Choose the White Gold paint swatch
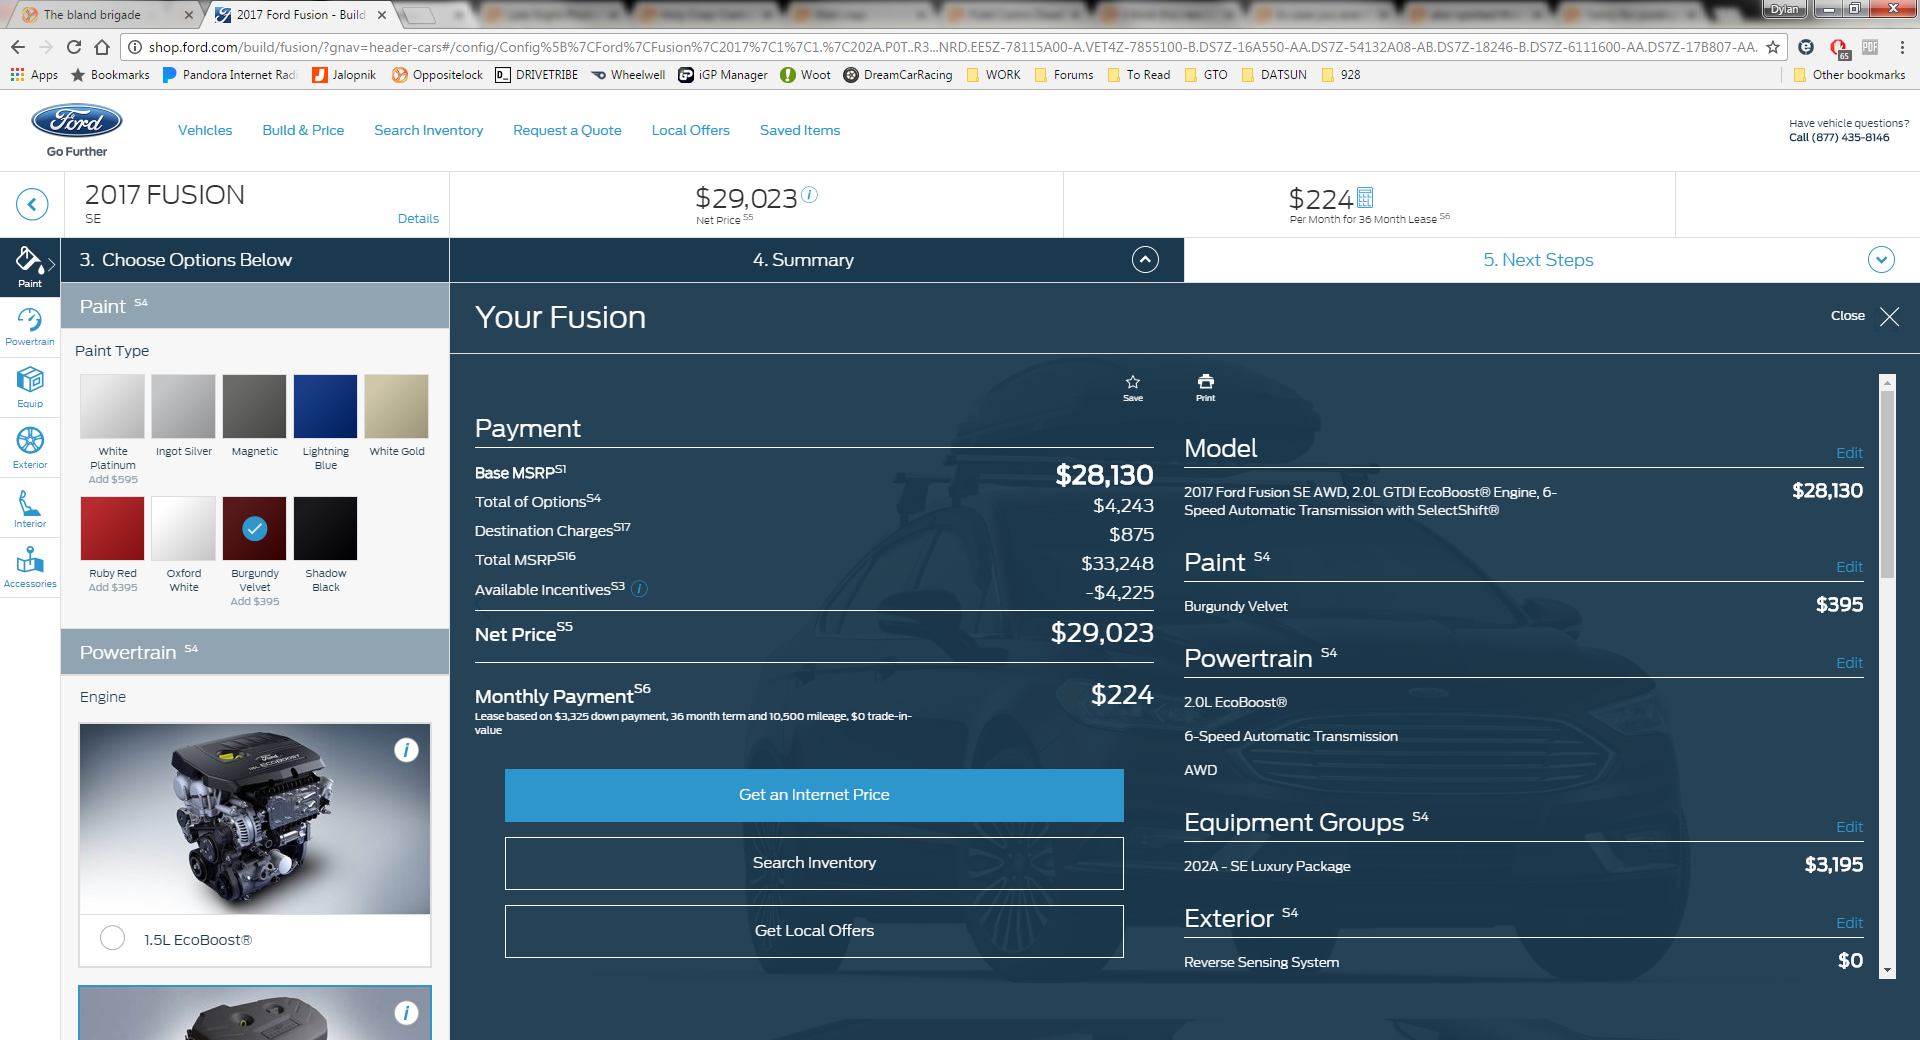1920x1040 pixels. (x=397, y=406)
